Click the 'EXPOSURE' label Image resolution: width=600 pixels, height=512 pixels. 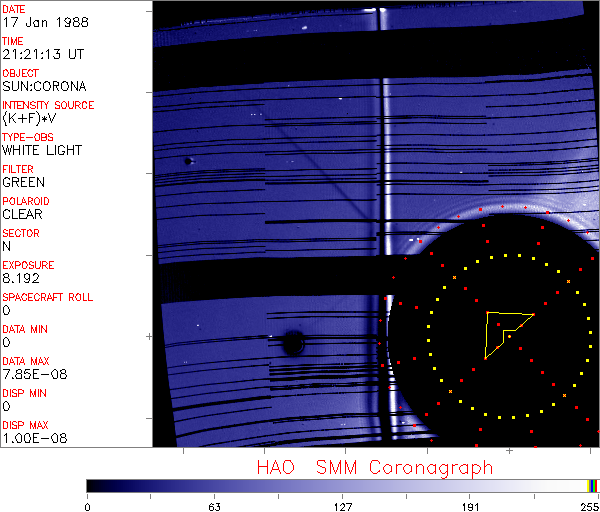coord(28,265)
